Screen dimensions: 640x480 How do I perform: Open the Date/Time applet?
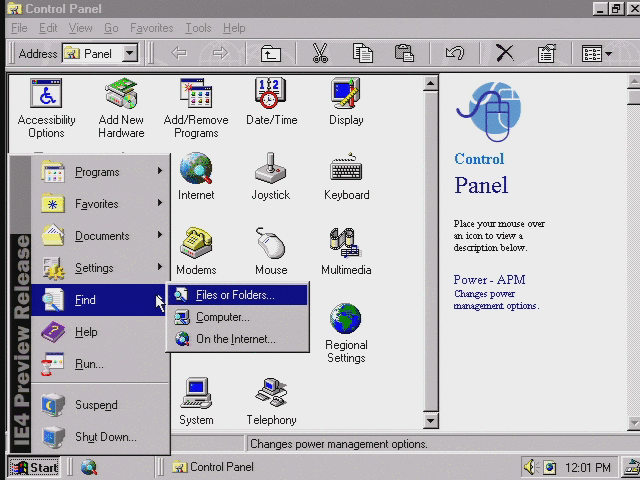coord(271,102)
